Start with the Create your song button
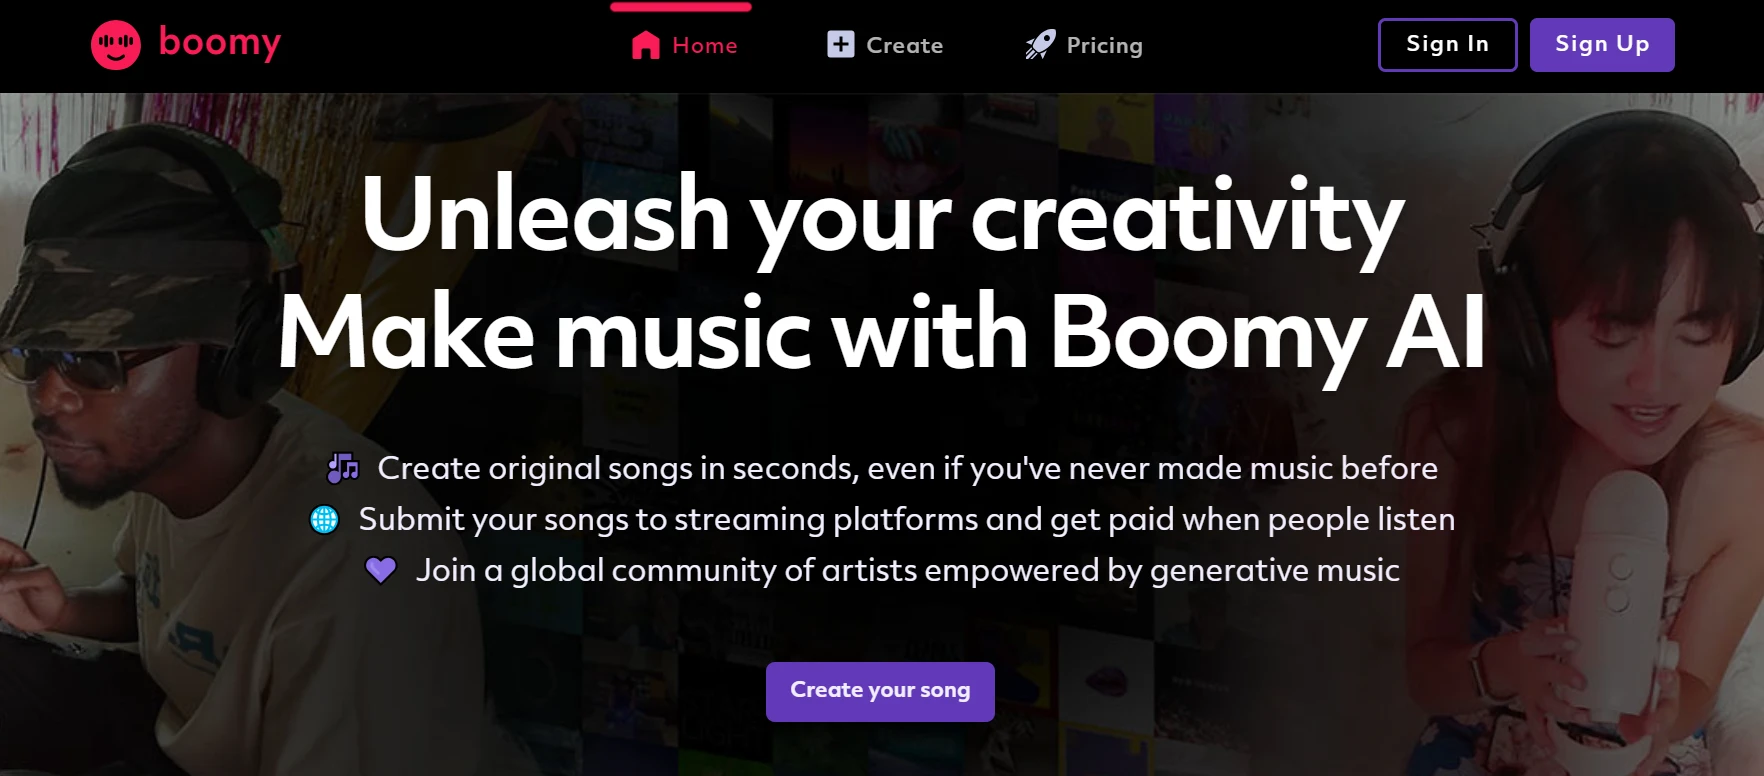The height and width of the screenshot is (776, 1764). [x=880, y=691]
